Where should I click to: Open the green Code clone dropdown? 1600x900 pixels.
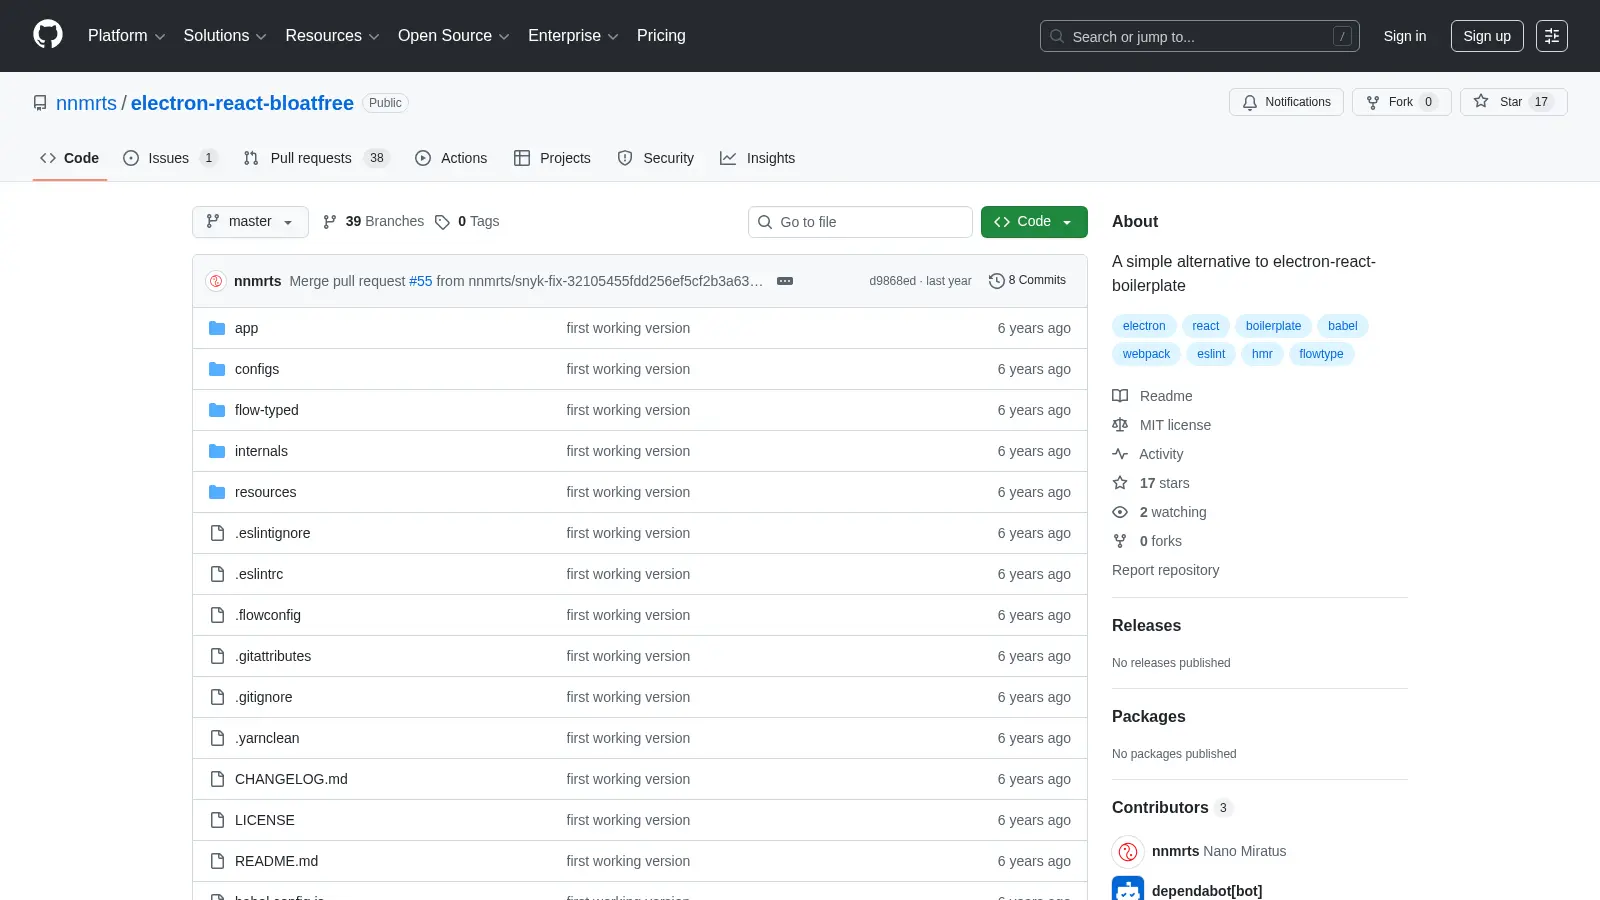[x=1034, y=222]
